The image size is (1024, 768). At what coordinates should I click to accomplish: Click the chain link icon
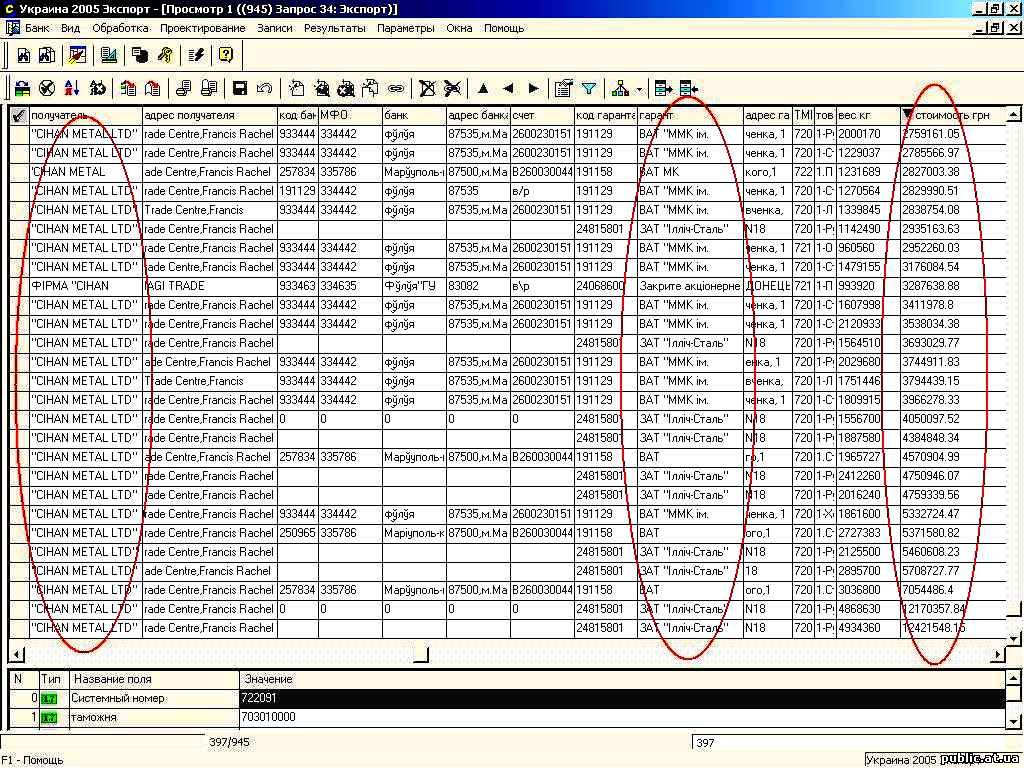coord(395,88)
